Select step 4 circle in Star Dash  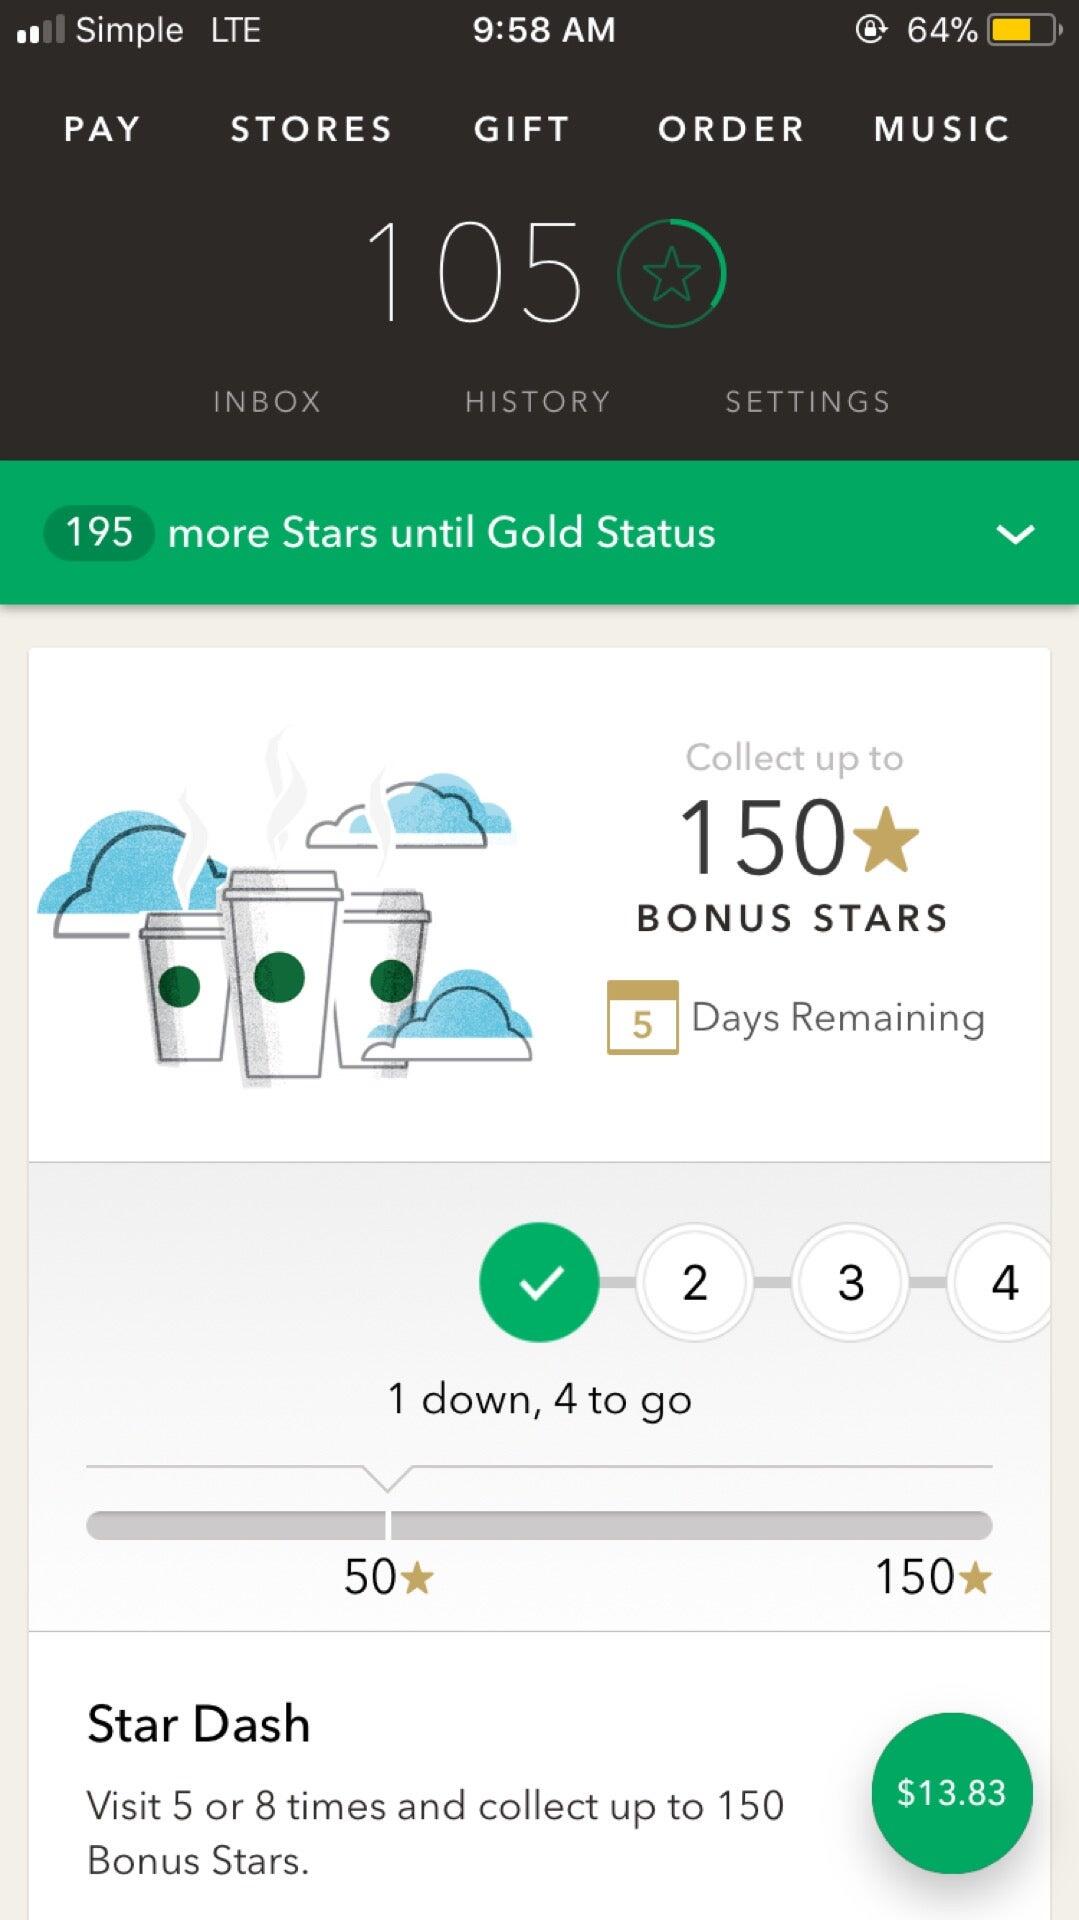[x=1005, y=1282]
